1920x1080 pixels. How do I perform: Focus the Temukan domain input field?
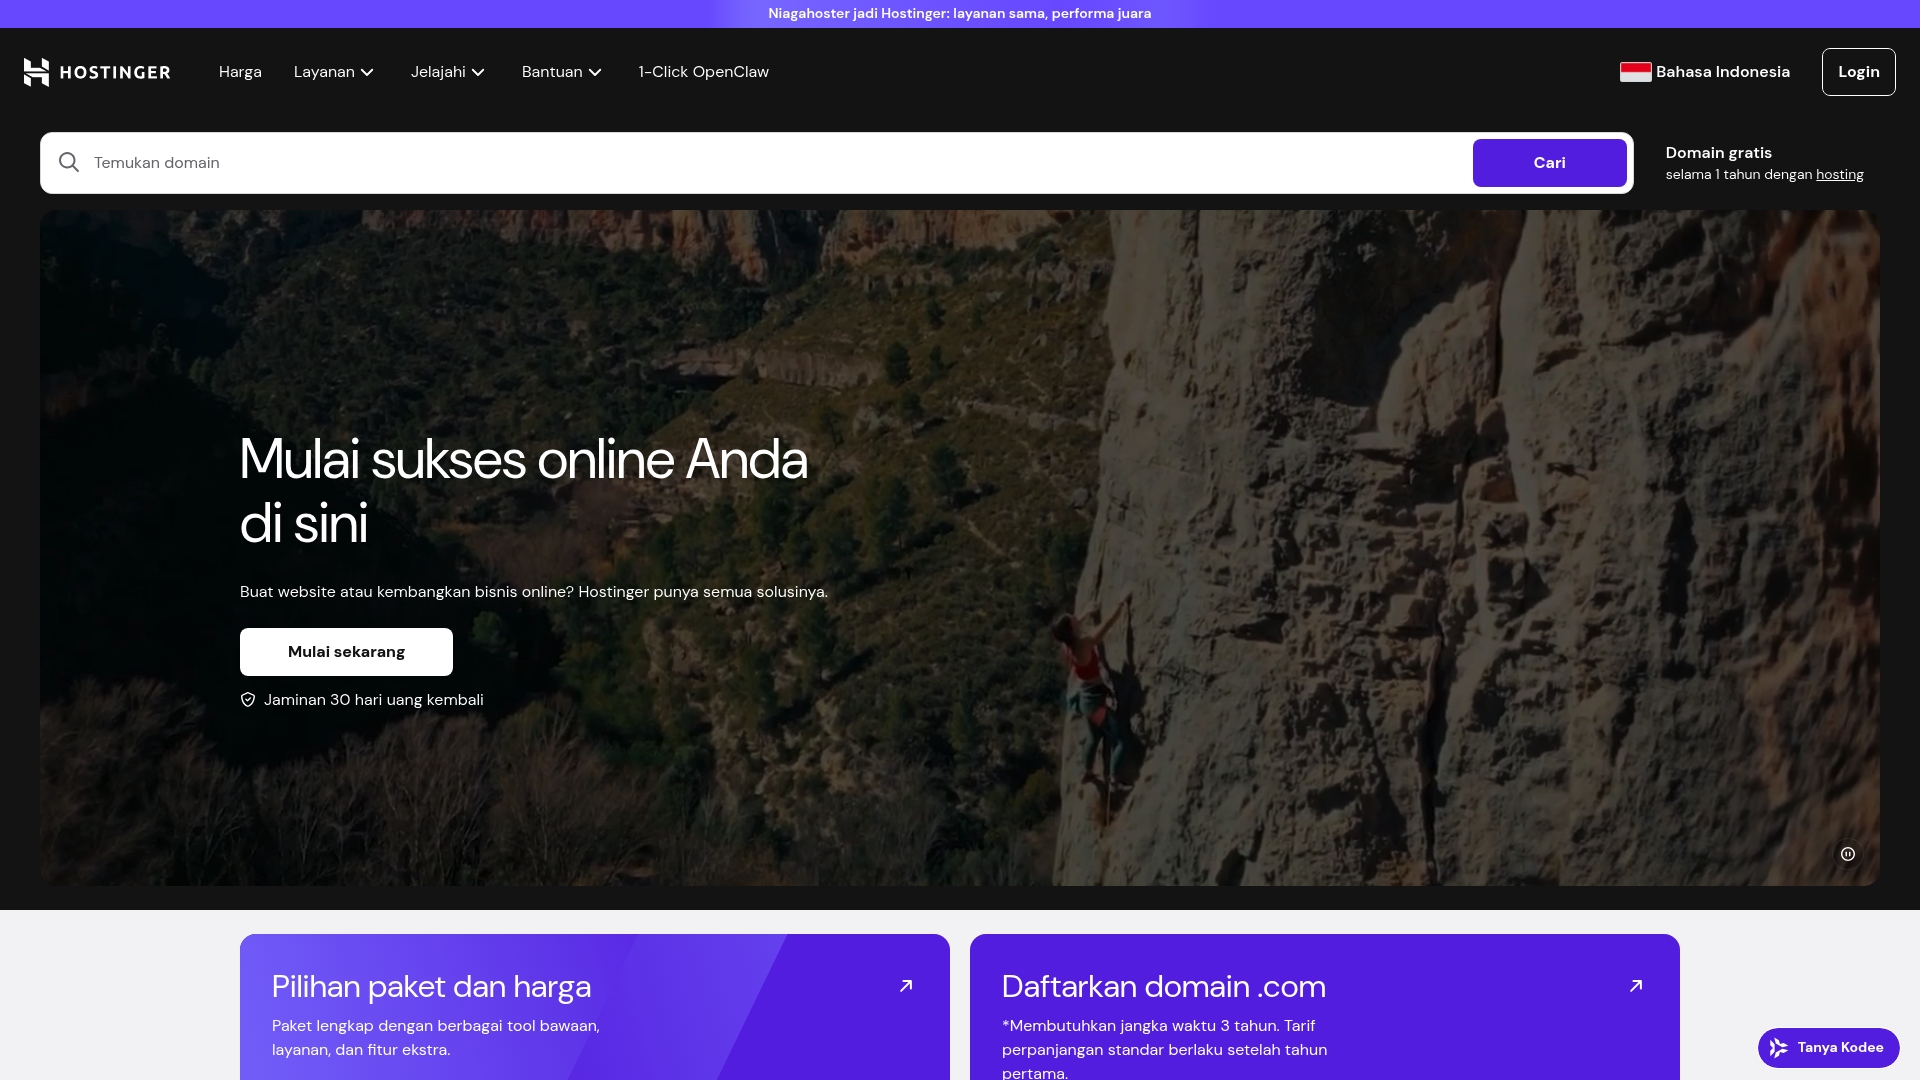[x=770, y=163]
